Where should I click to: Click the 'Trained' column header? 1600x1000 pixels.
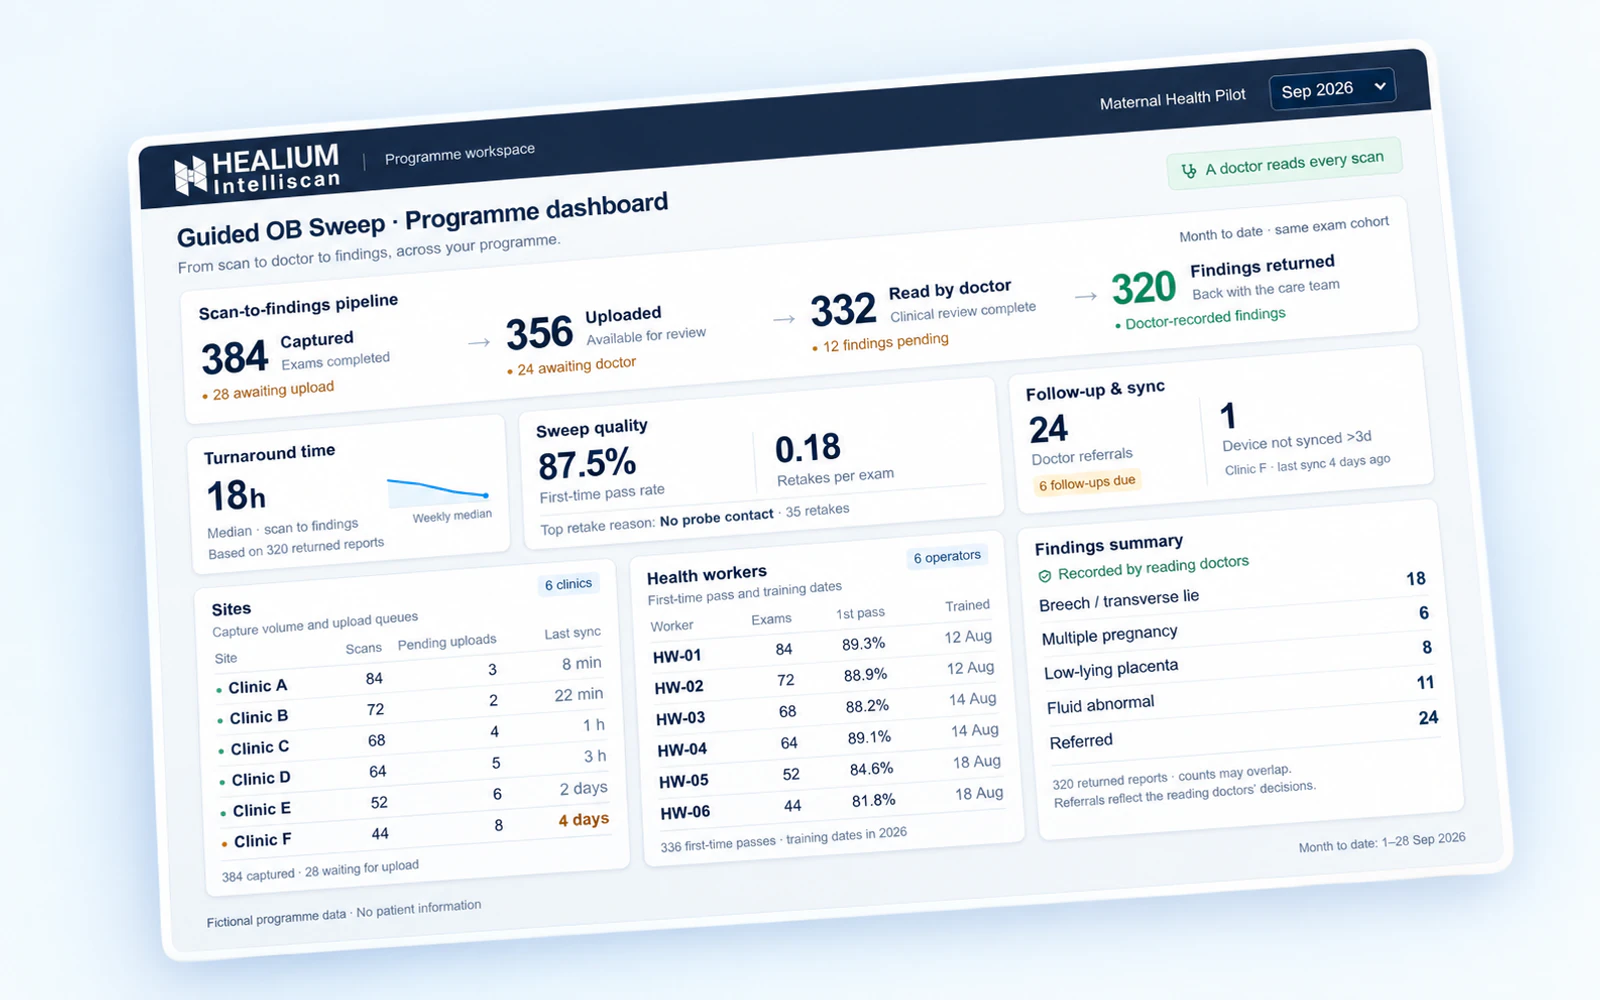968,606
